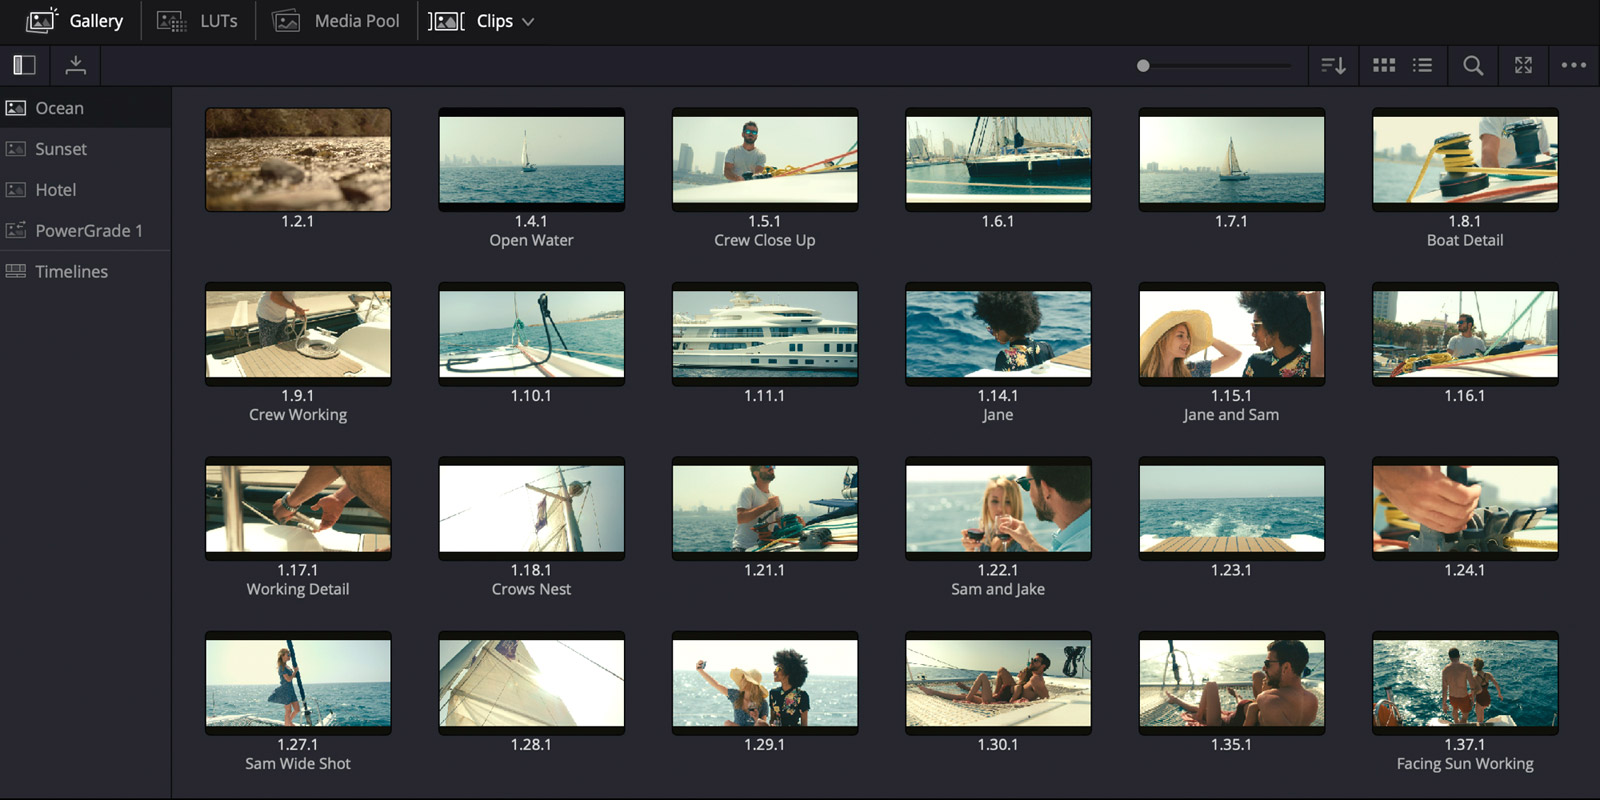Select still 1.6.1 thumbnail
1600x800 pixels.
[998, 160]
